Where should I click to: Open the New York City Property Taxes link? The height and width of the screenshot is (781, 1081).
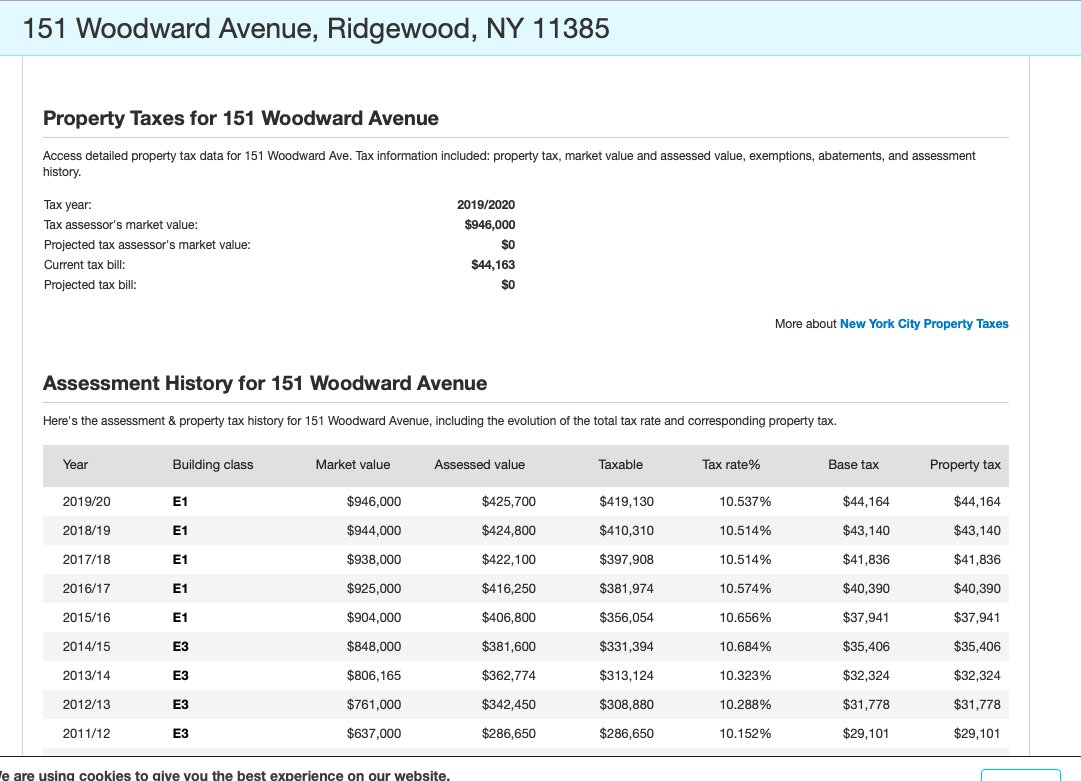(x=923, y=324)
